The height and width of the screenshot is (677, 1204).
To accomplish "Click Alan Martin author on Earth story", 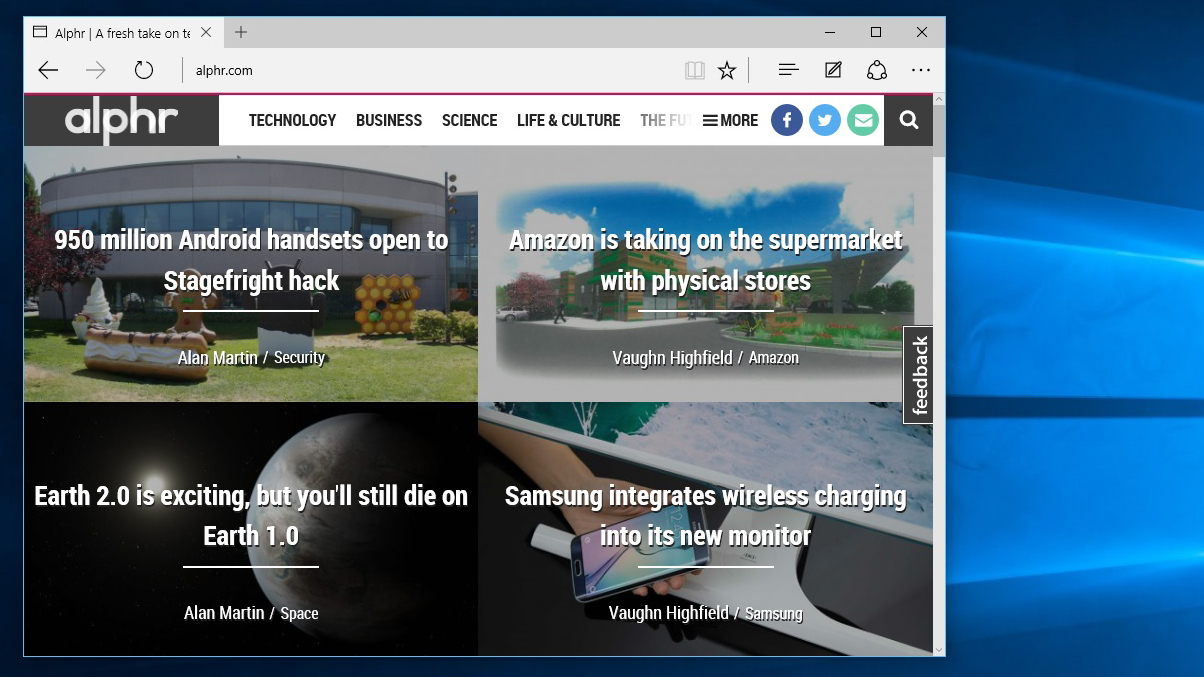I will [224, 613].
